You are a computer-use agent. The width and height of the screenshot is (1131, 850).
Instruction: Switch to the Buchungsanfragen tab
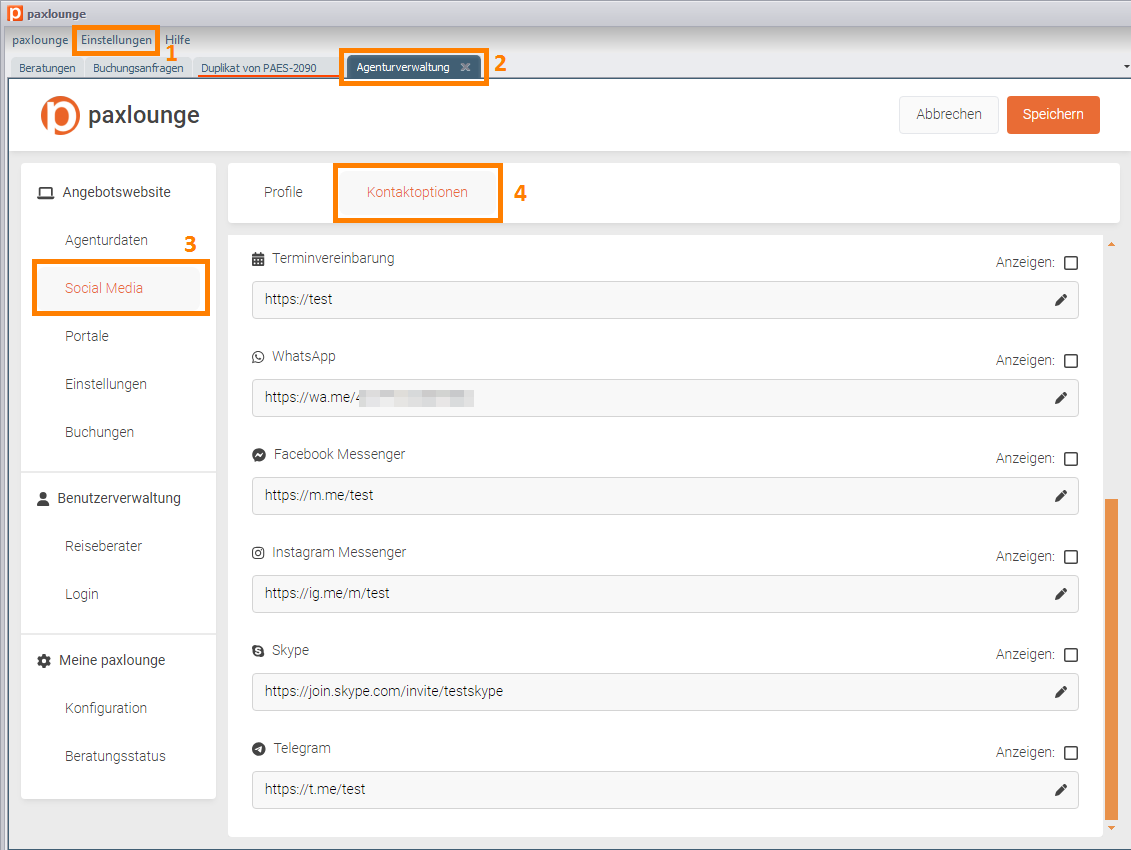click(138, 68)
